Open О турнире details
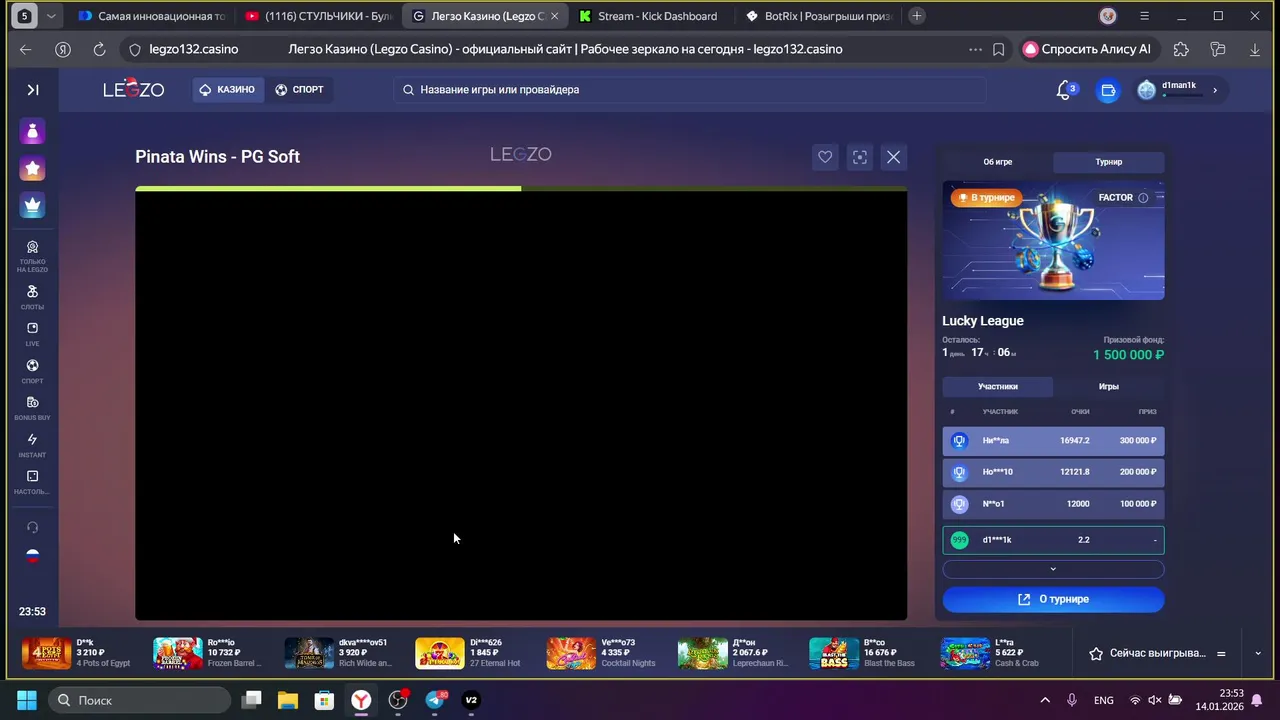Screen dimensions: 1280x720 coord(1053,599)
